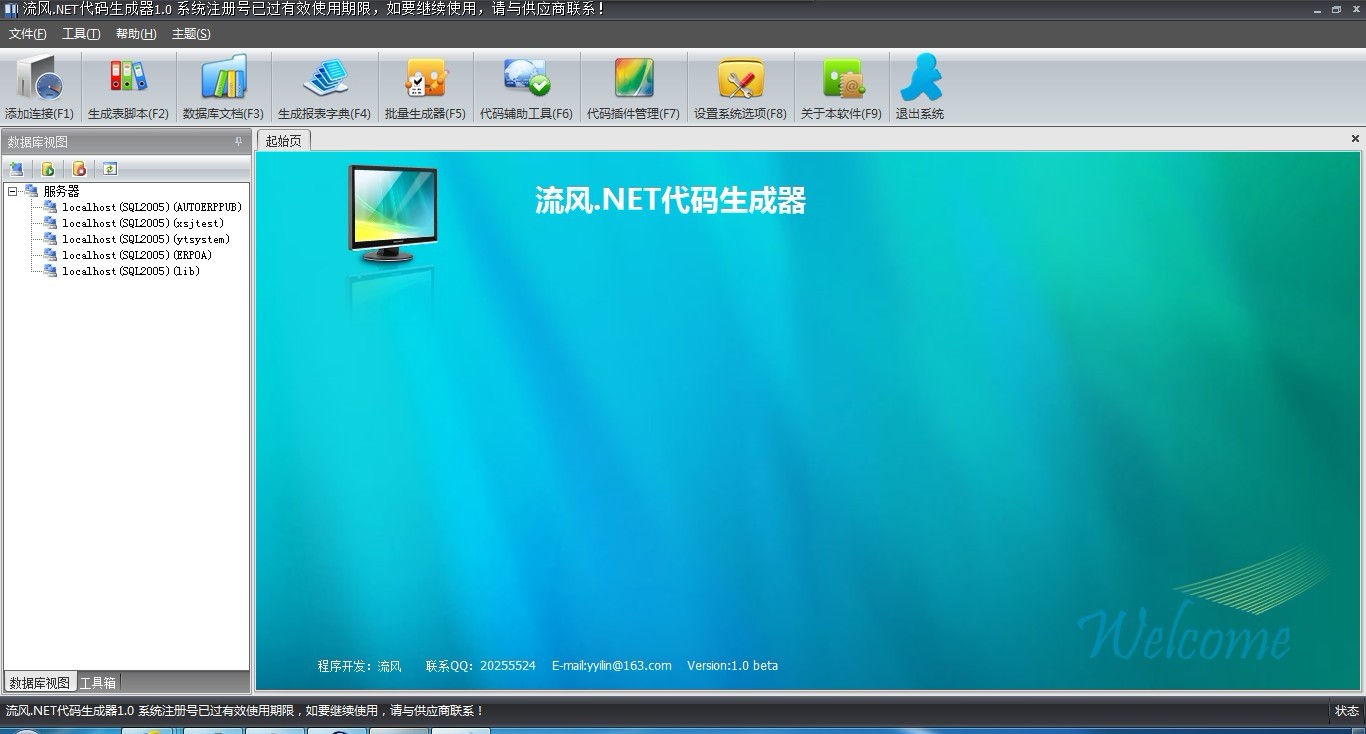1366x734 pixels.
Task: Open the 文件(F) menu
Action: click(28, 34)
